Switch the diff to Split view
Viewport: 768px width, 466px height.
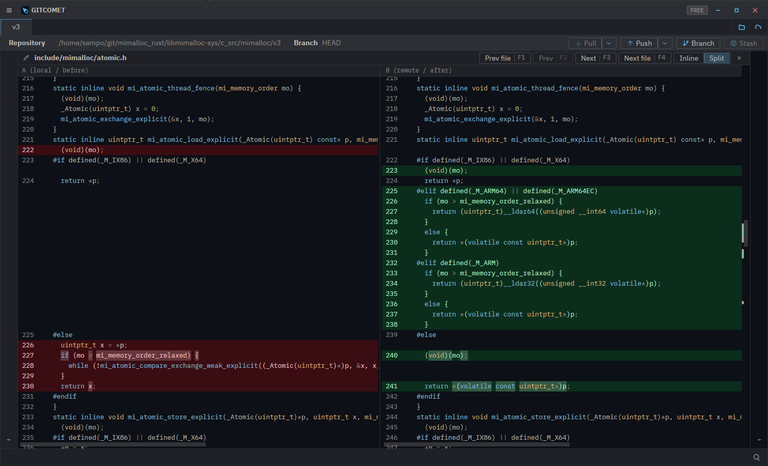click(x=716, y=58)
